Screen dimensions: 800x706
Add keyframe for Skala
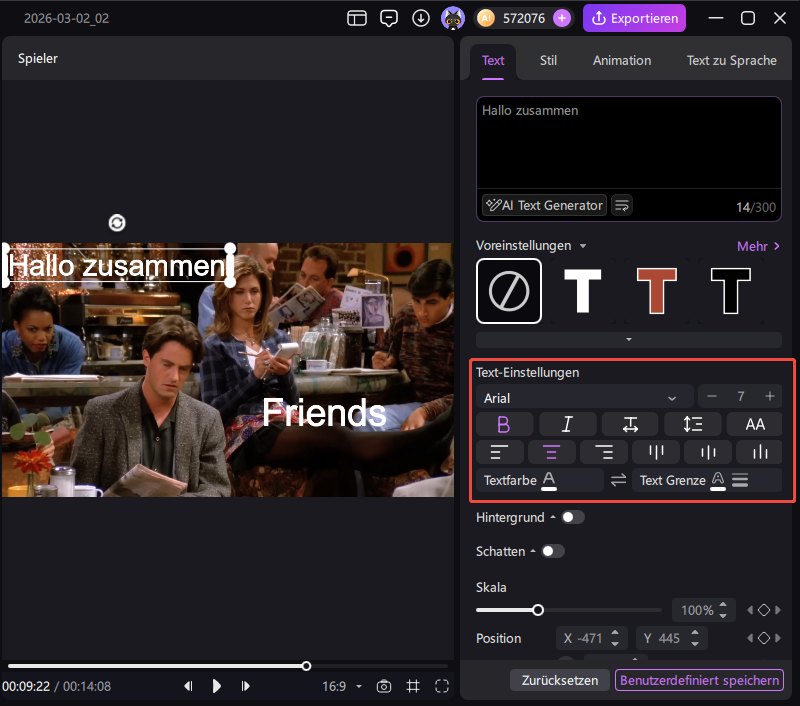763,610
